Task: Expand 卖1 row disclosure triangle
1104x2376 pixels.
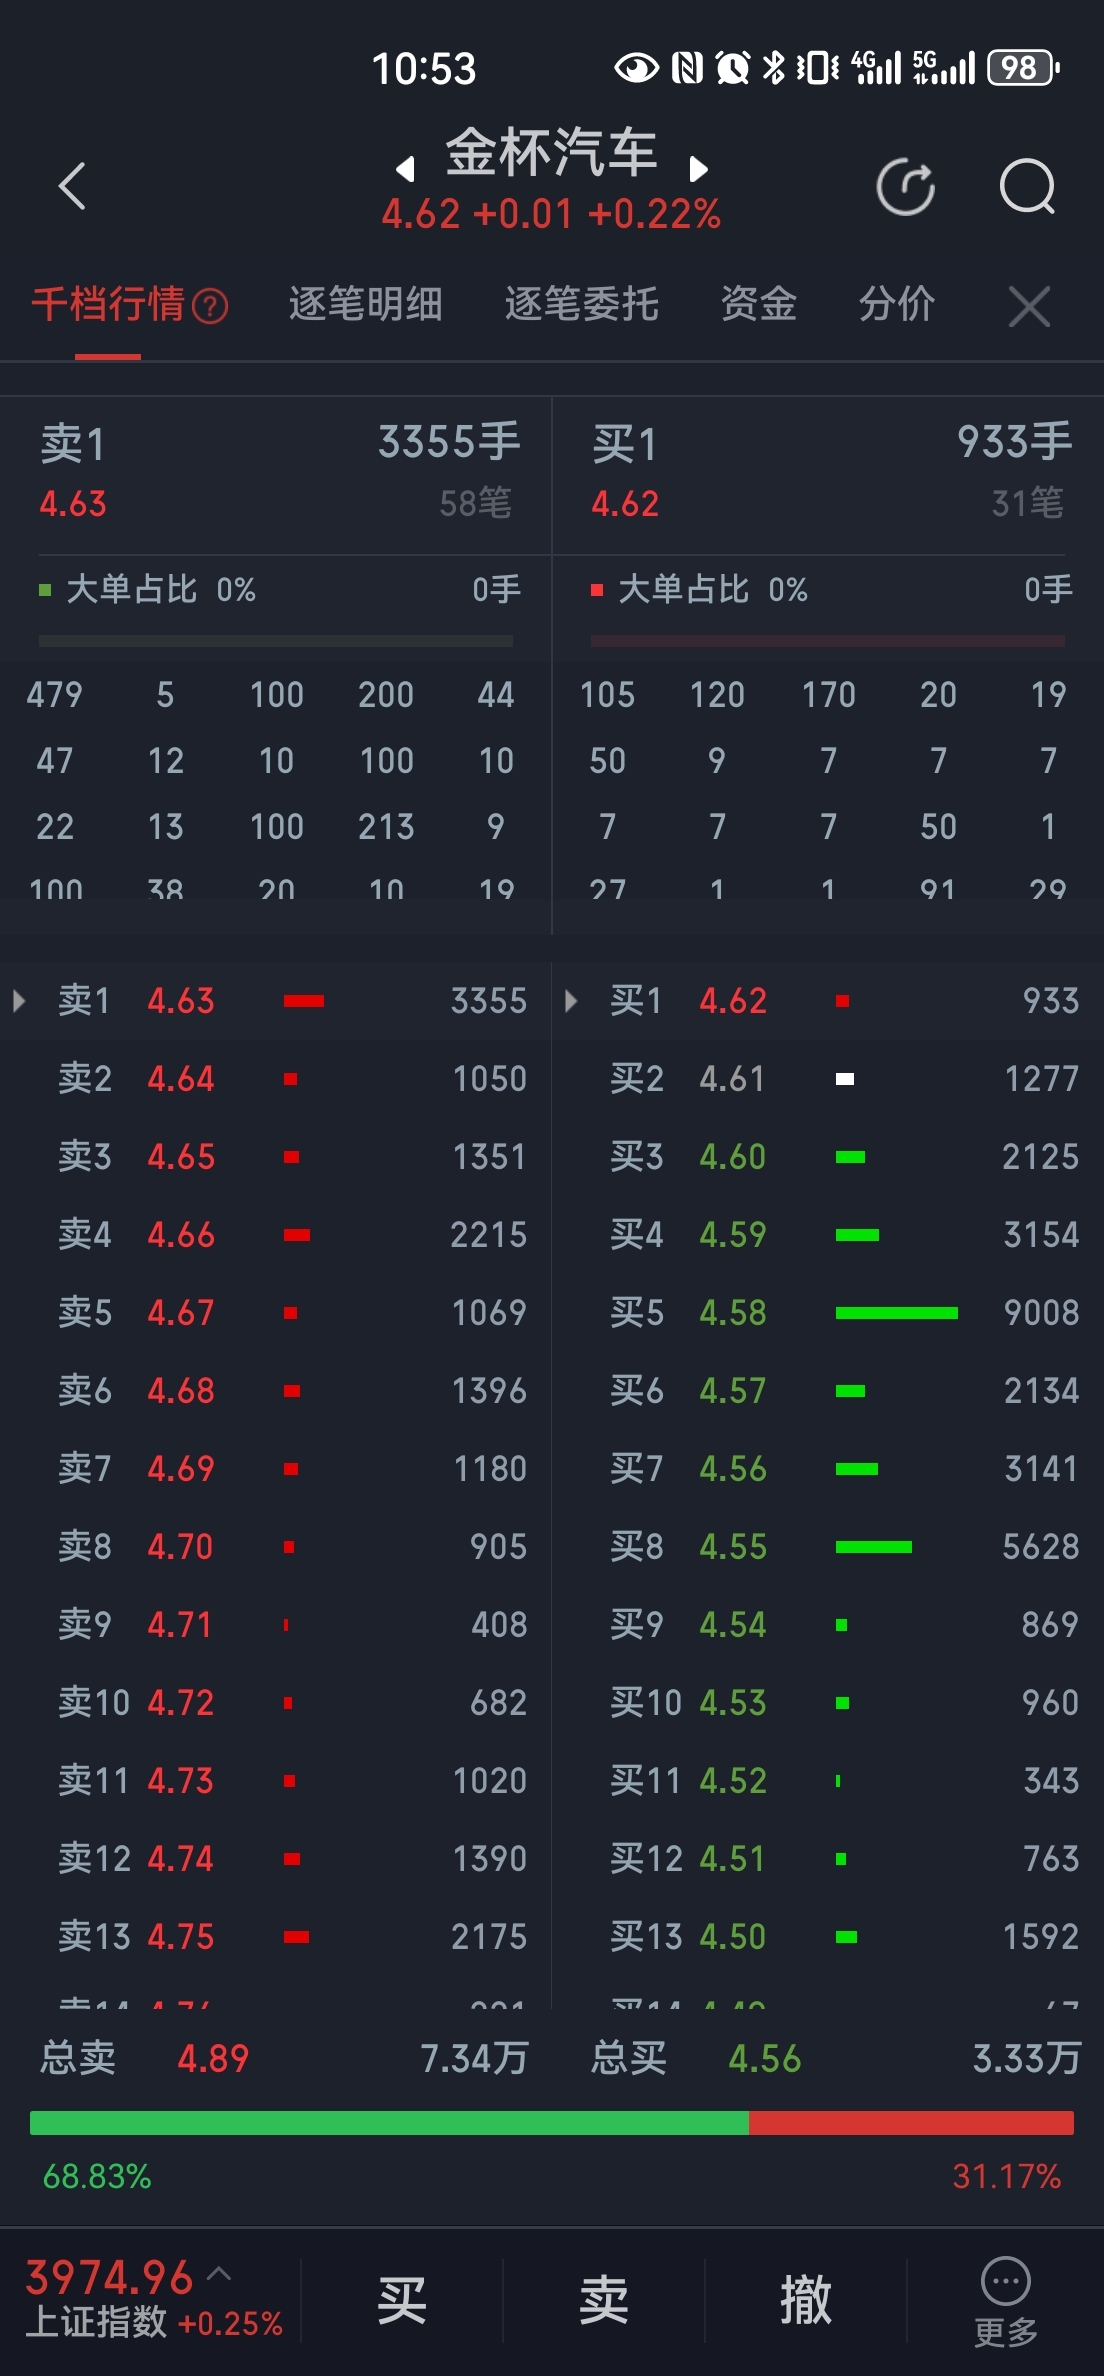Action: pos(19,1001)
